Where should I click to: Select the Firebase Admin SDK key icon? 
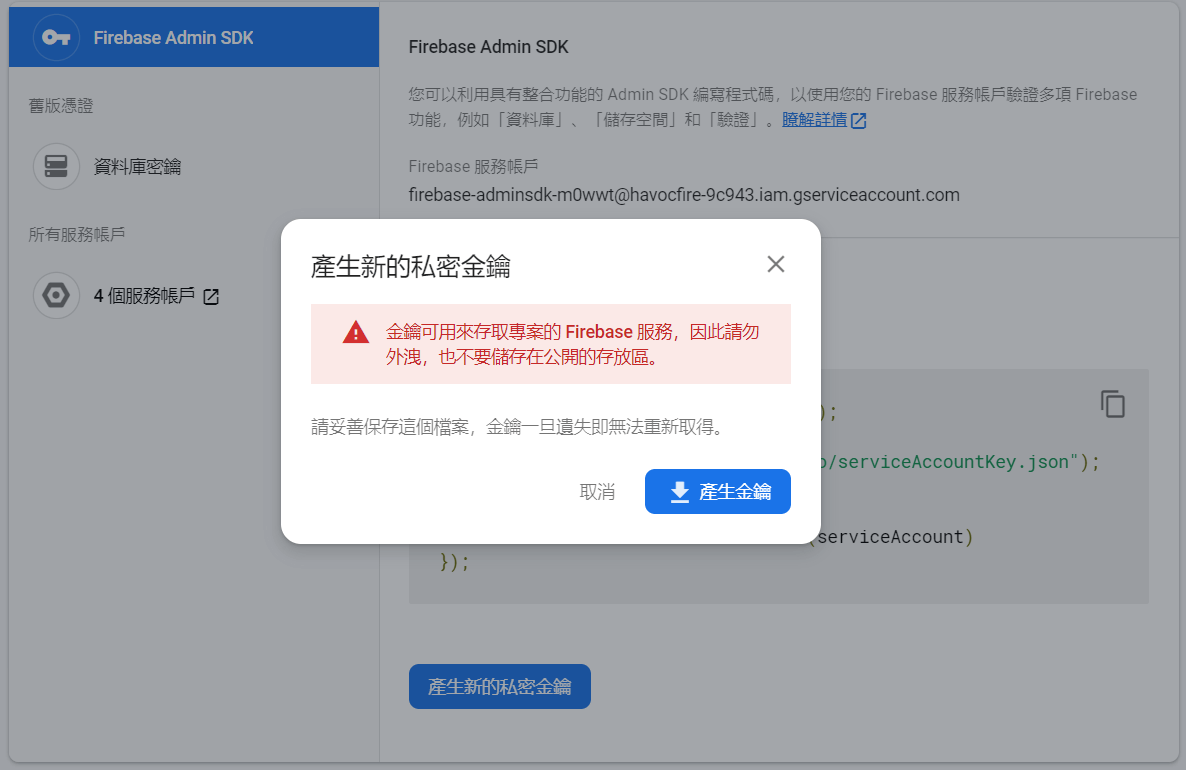(56, 37)
